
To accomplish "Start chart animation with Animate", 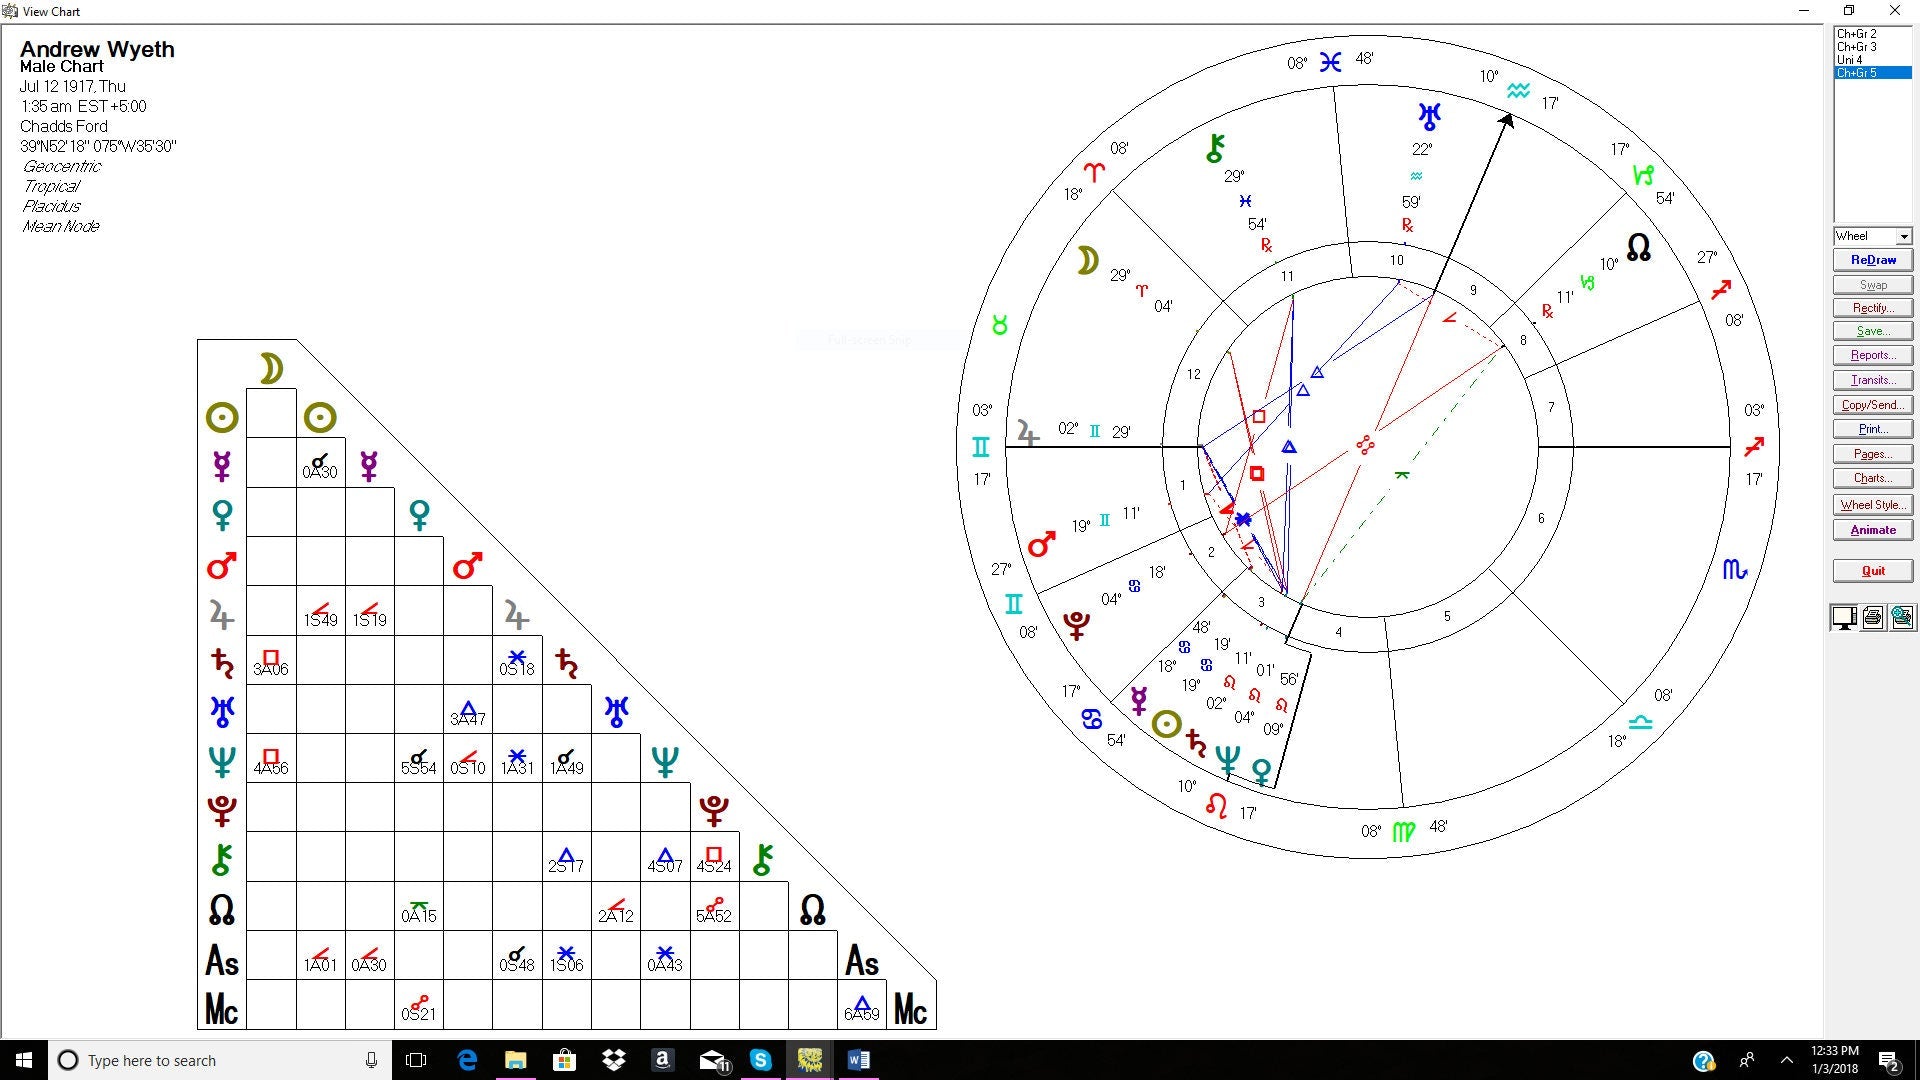I will click(x=1873, y=530).
